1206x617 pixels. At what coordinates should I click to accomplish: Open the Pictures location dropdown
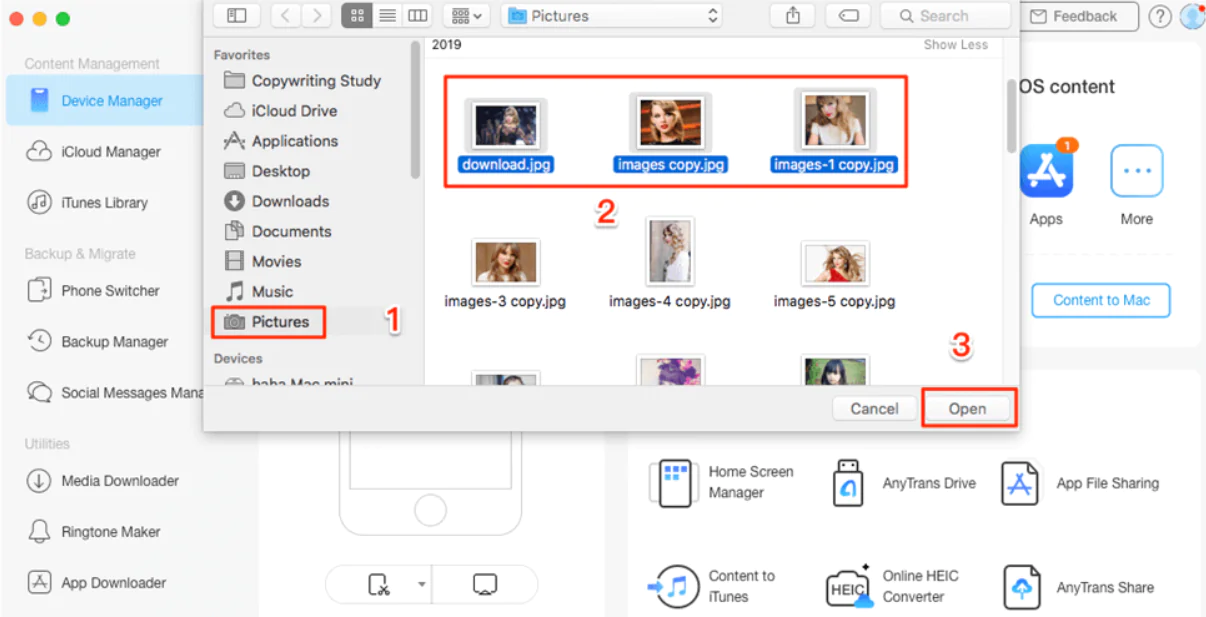pyautogui.click(x=611, y=16)
